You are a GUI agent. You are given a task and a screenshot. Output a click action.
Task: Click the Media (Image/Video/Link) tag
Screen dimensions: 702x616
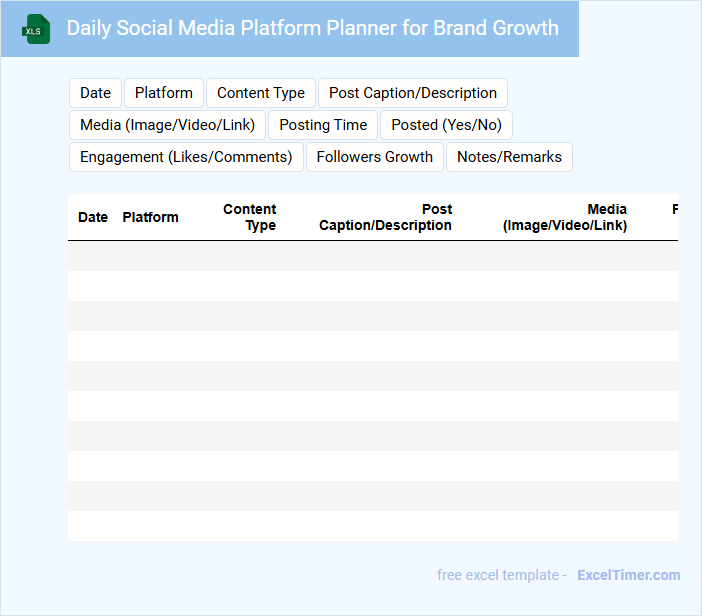tap(167, 125)
